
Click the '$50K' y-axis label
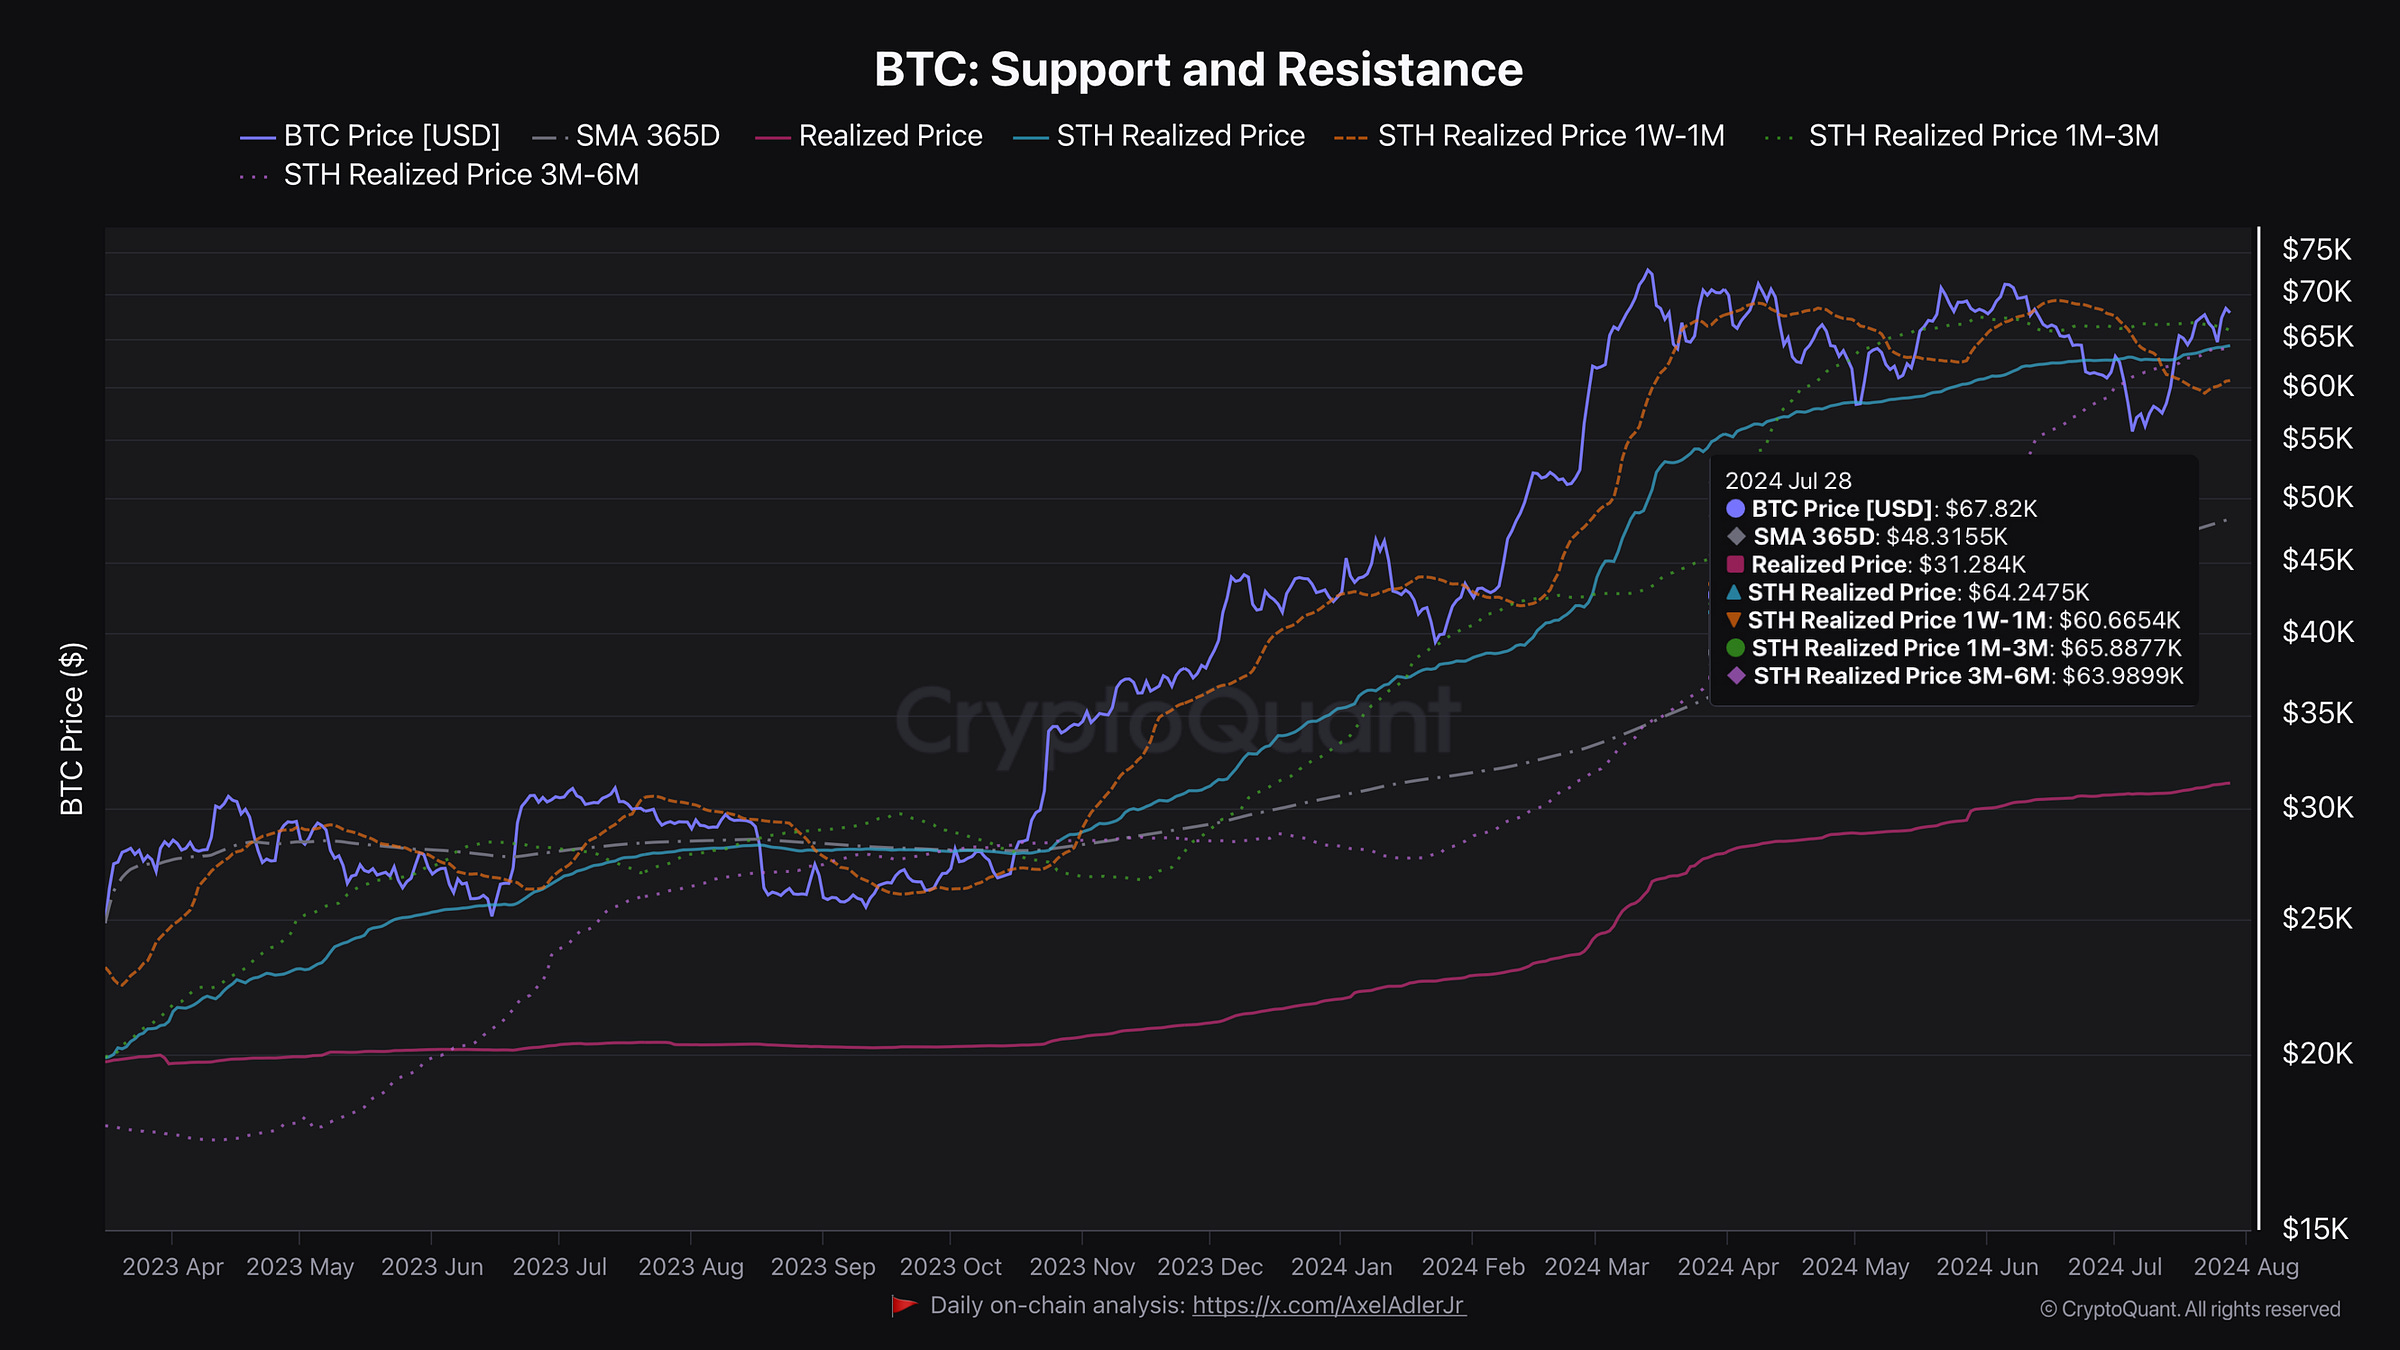coord(2317,497)
